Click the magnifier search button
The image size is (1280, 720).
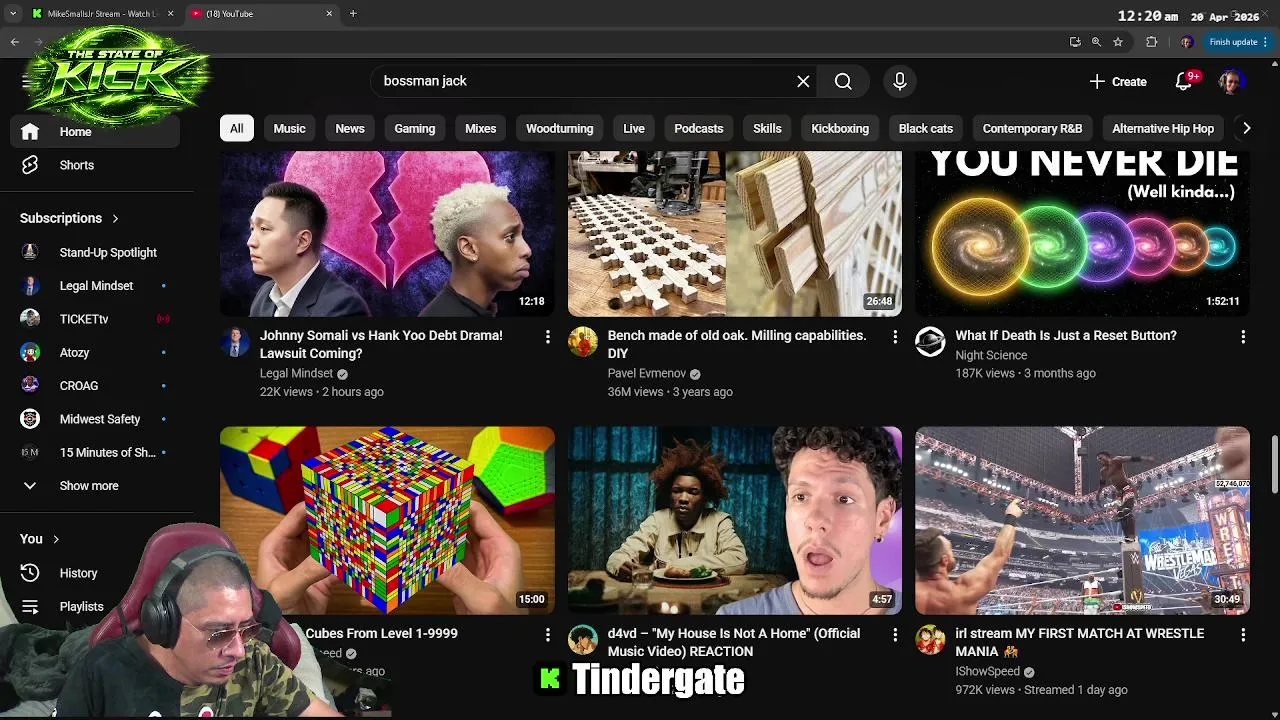point(843,81)
